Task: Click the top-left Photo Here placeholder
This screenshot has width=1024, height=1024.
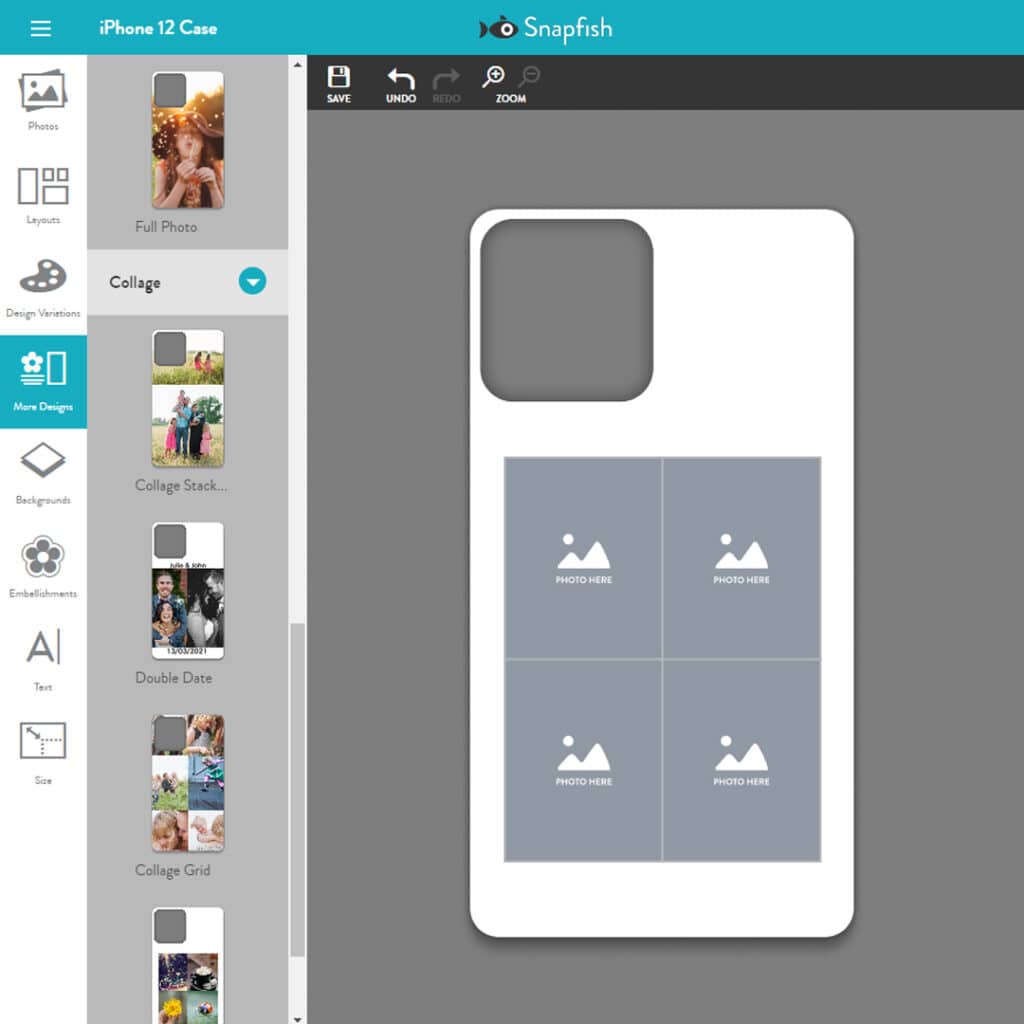Action: [583, 556]
